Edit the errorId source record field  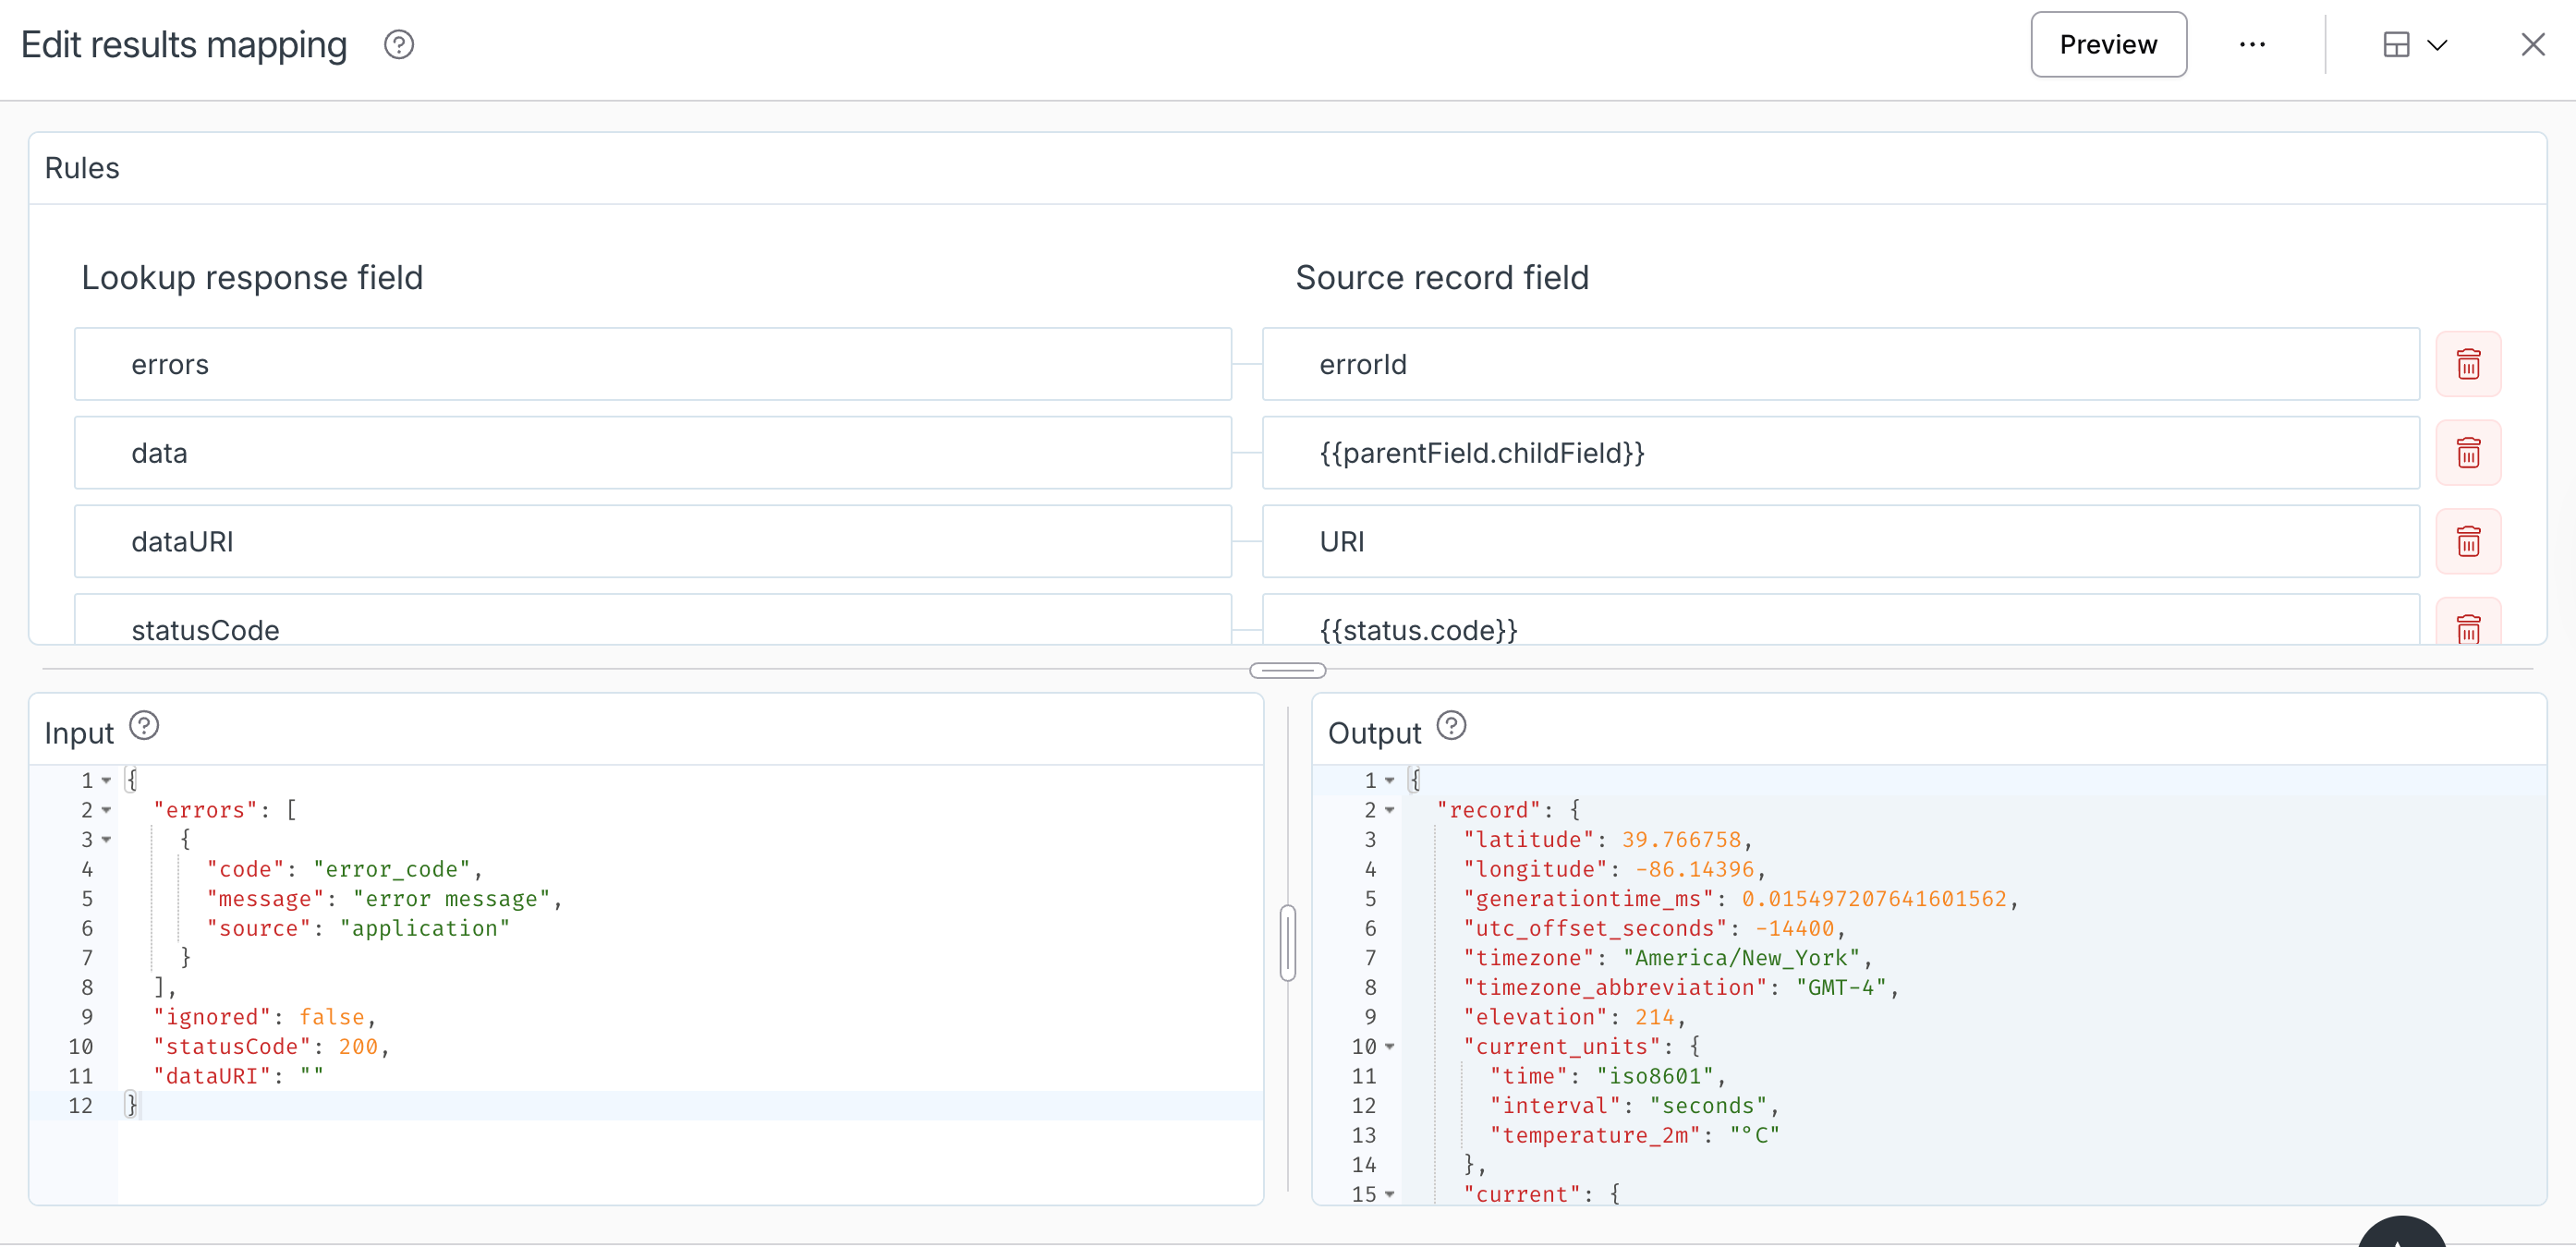click(1841, 364)
